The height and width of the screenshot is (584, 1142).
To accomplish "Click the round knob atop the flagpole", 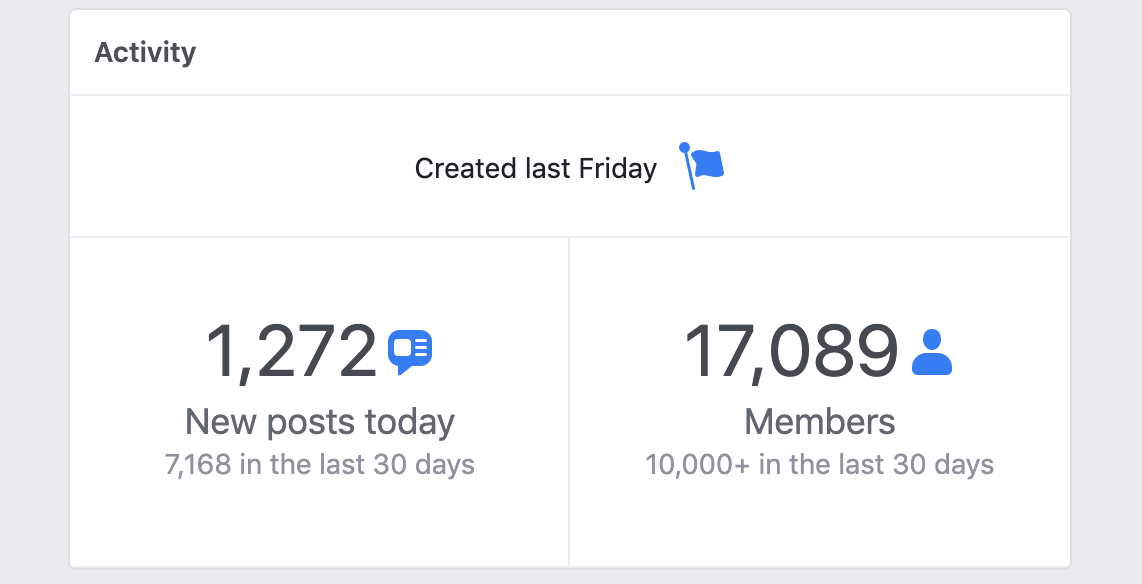I will pos(685,148).
